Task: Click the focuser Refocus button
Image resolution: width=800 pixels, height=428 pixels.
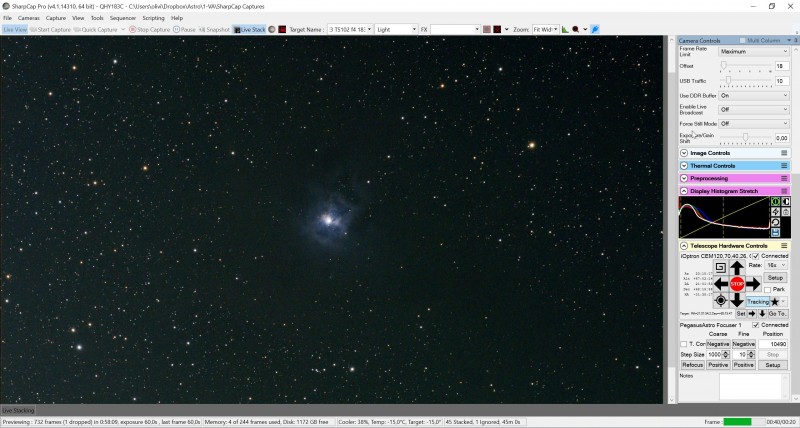Action: click(692, 365)
